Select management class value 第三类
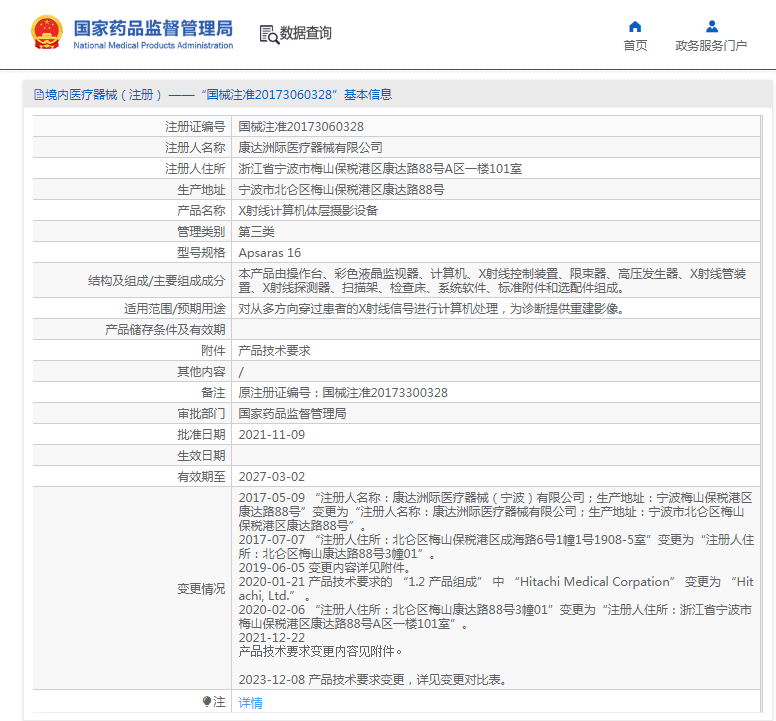This screenshot has width=776, height=721. tap(256, 232)
